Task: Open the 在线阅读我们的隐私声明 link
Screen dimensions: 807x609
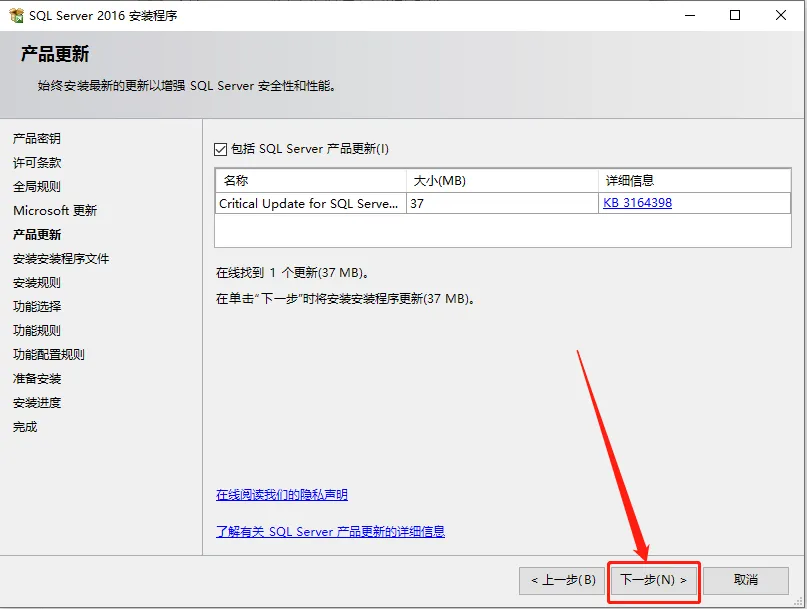Action: pyautogui.click(x=282, y=495)
